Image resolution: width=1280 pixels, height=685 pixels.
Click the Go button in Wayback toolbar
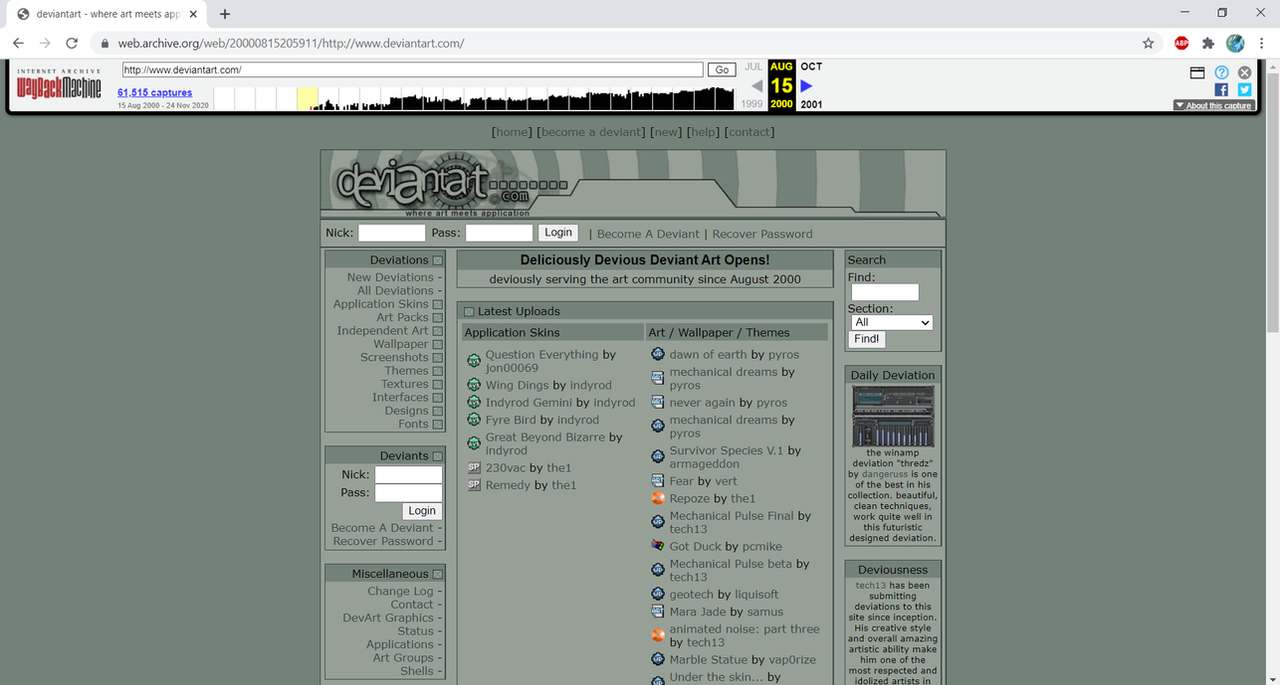pos(722,70)
